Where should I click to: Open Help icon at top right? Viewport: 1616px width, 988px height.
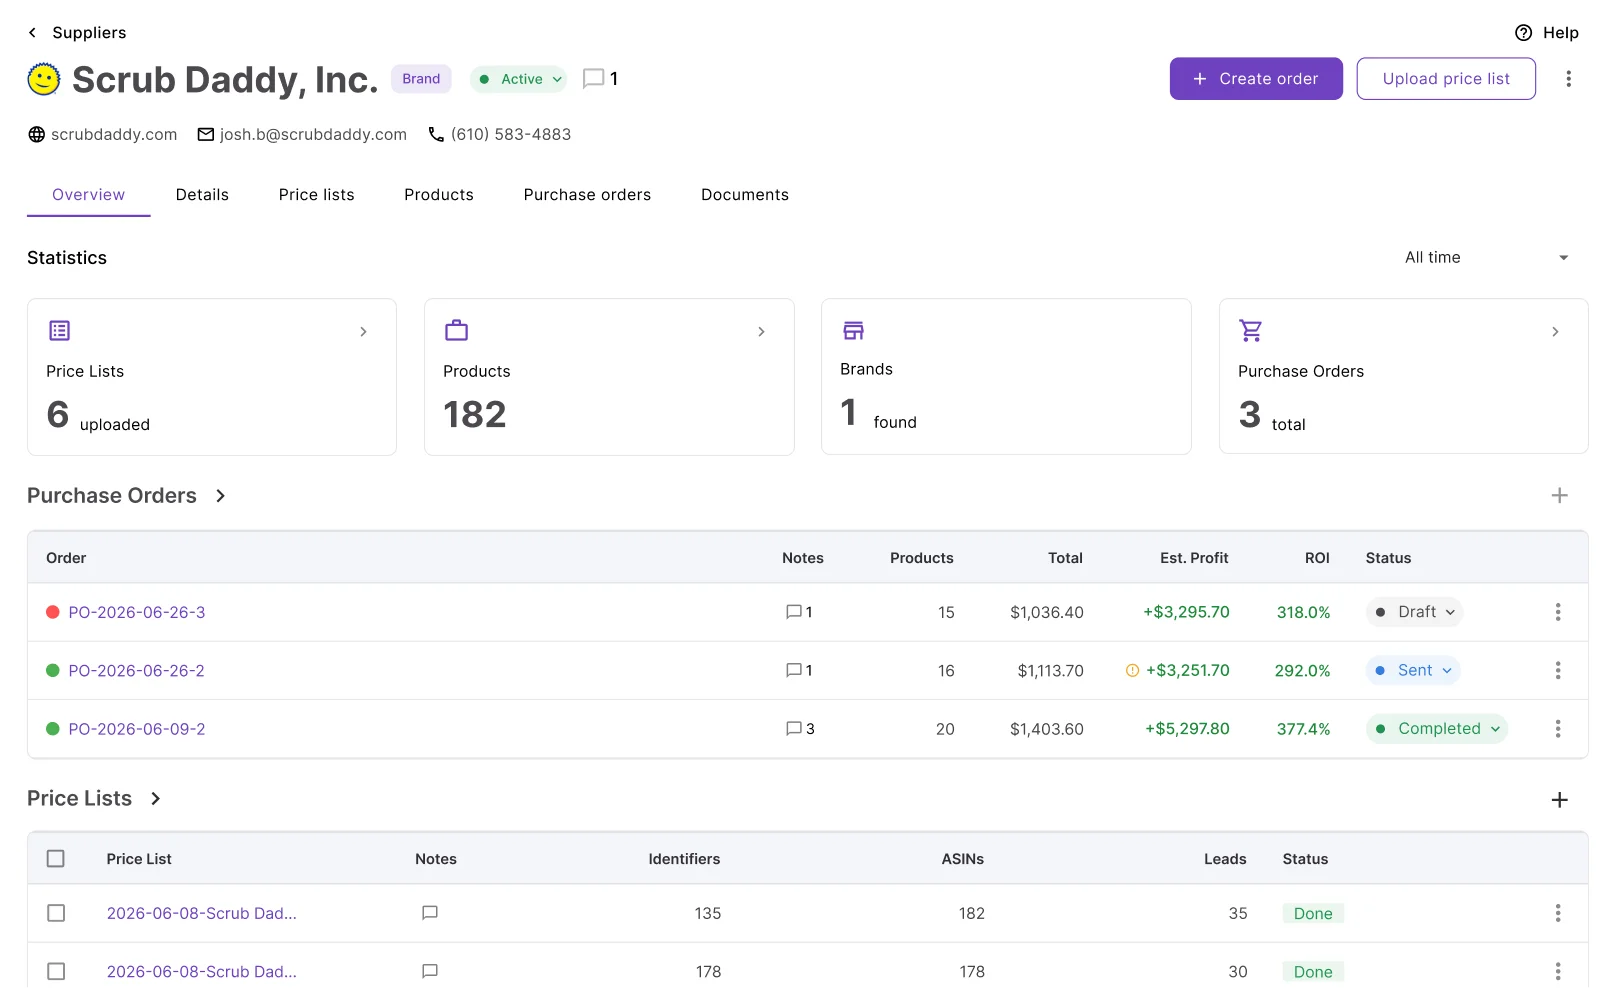1523,33
